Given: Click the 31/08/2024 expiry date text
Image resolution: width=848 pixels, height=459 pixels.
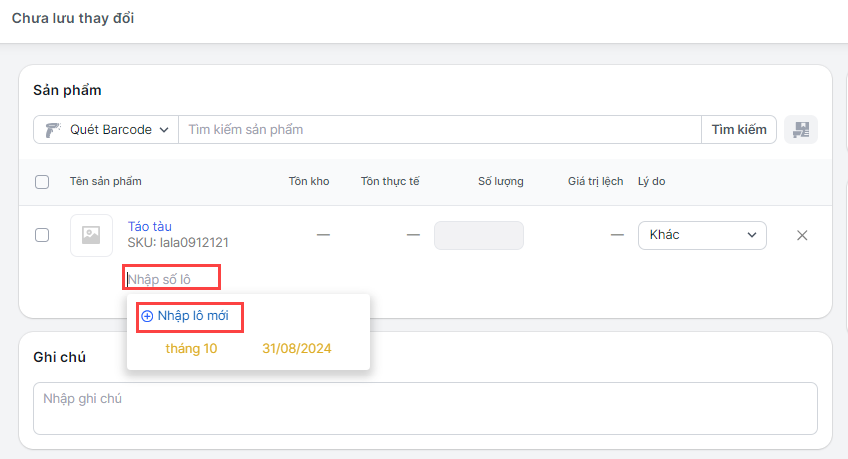Looking at the screenshot, I should [x=297, y=349].
